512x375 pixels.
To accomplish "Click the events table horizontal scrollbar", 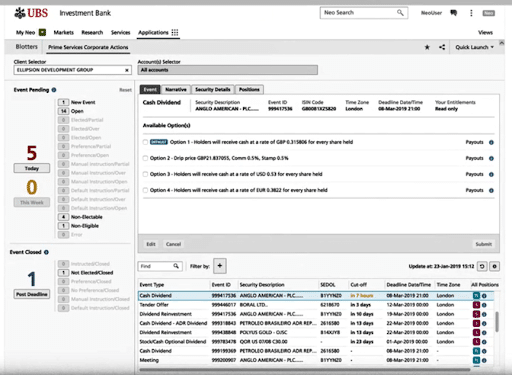I will tap(305, 369).
